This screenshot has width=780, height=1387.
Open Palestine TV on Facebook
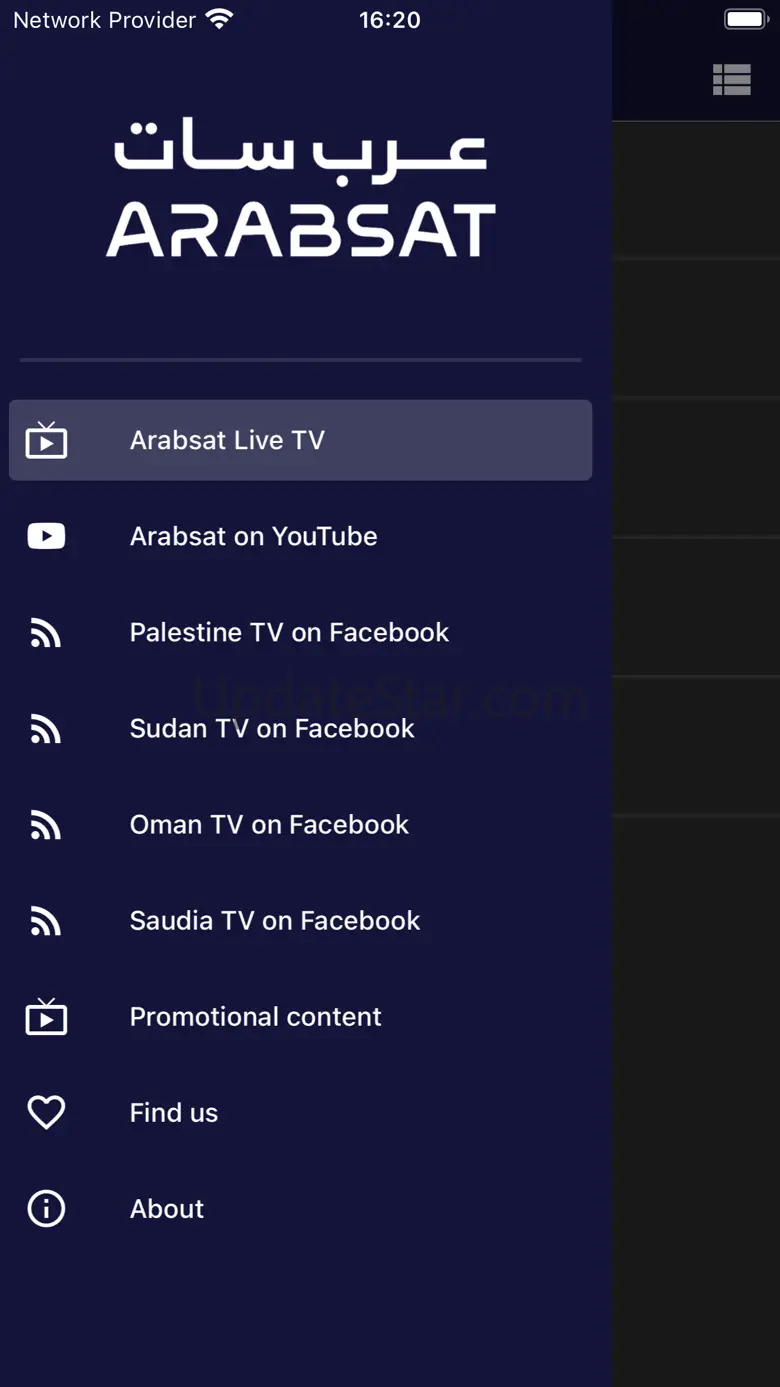(x=289, y=632)
